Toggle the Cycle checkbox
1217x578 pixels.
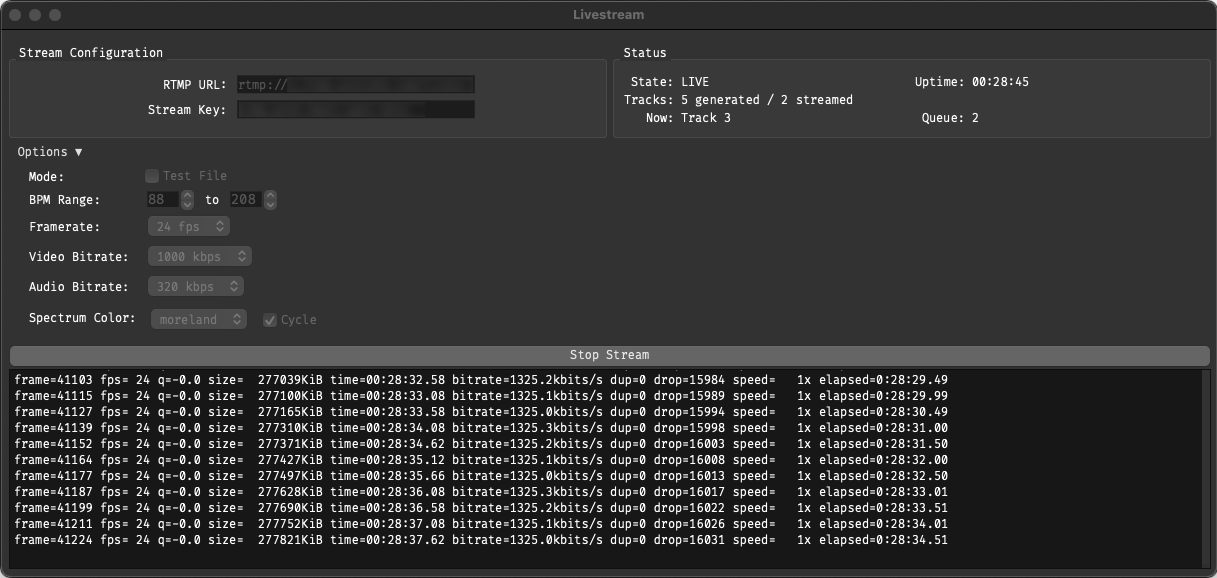270,320
